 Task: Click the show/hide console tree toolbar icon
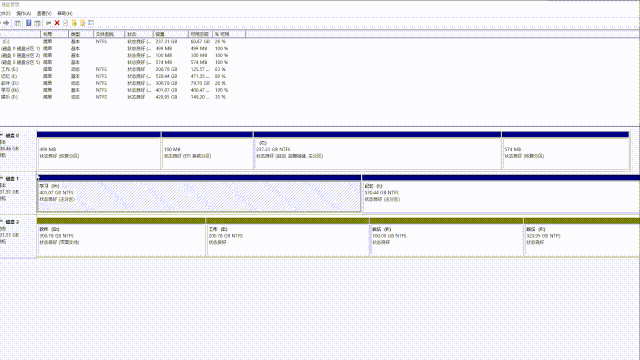18,23
